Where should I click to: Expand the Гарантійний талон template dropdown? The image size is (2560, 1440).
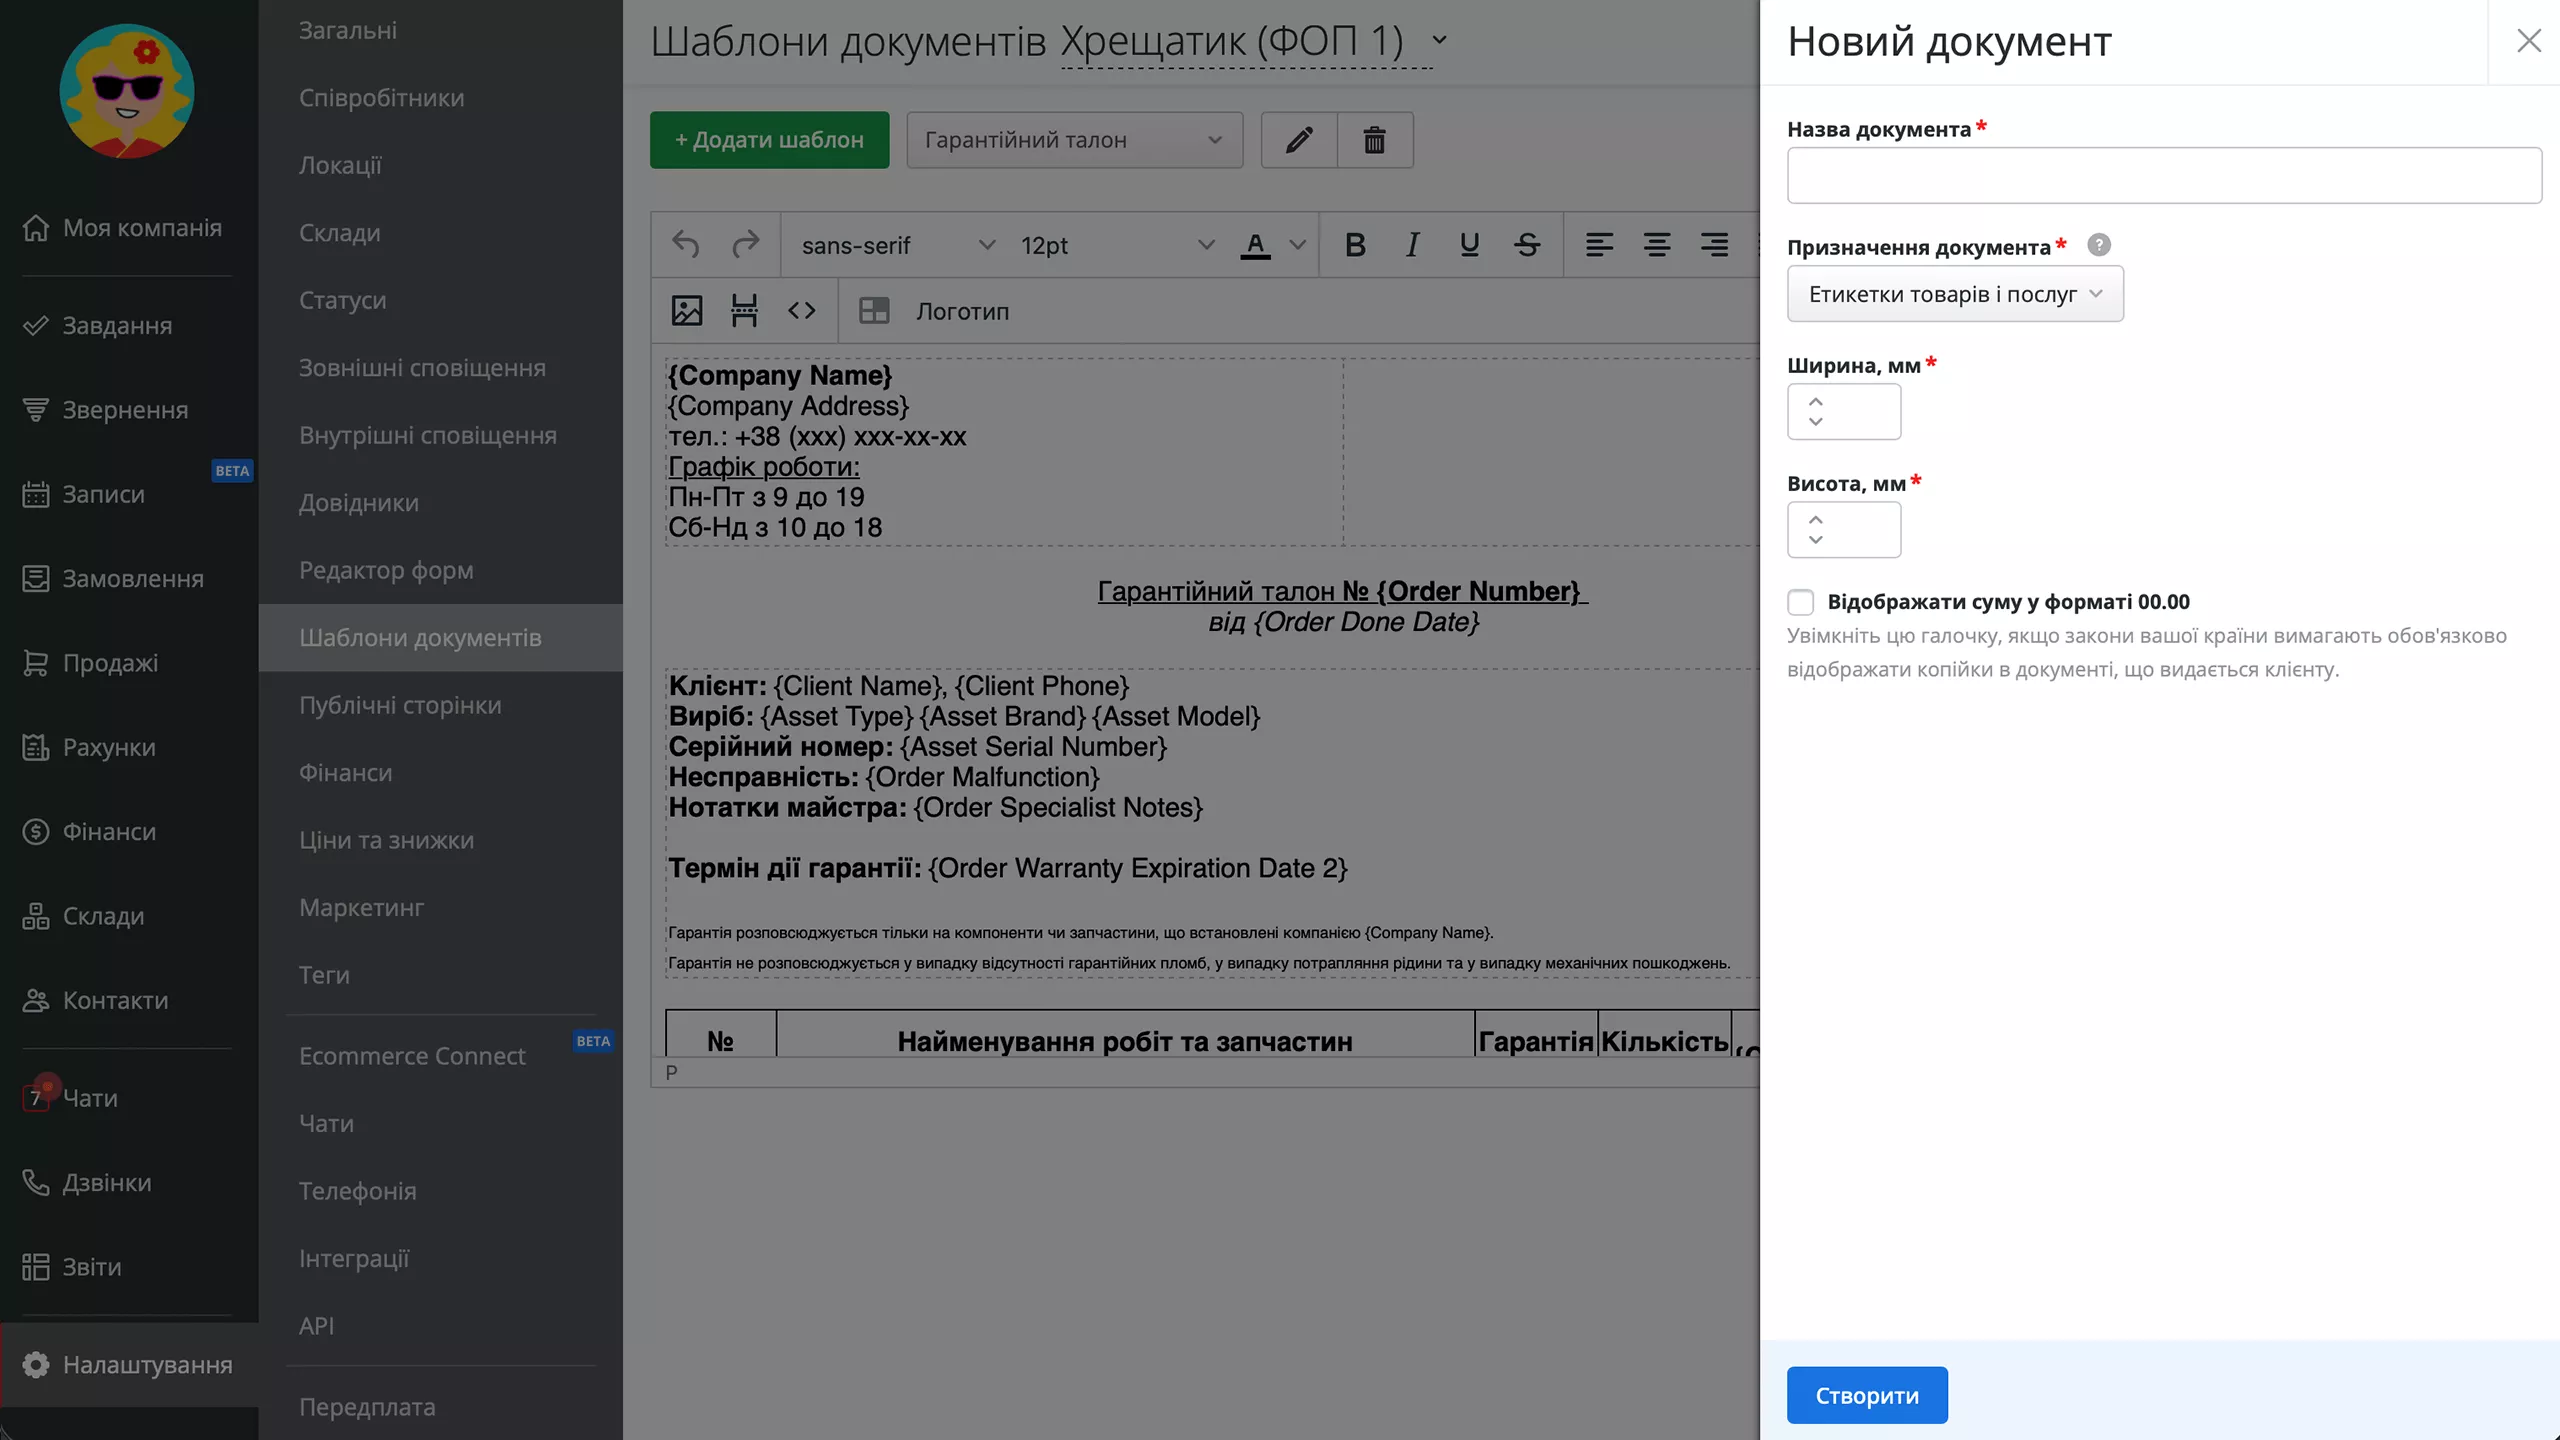pos(1074,140)
